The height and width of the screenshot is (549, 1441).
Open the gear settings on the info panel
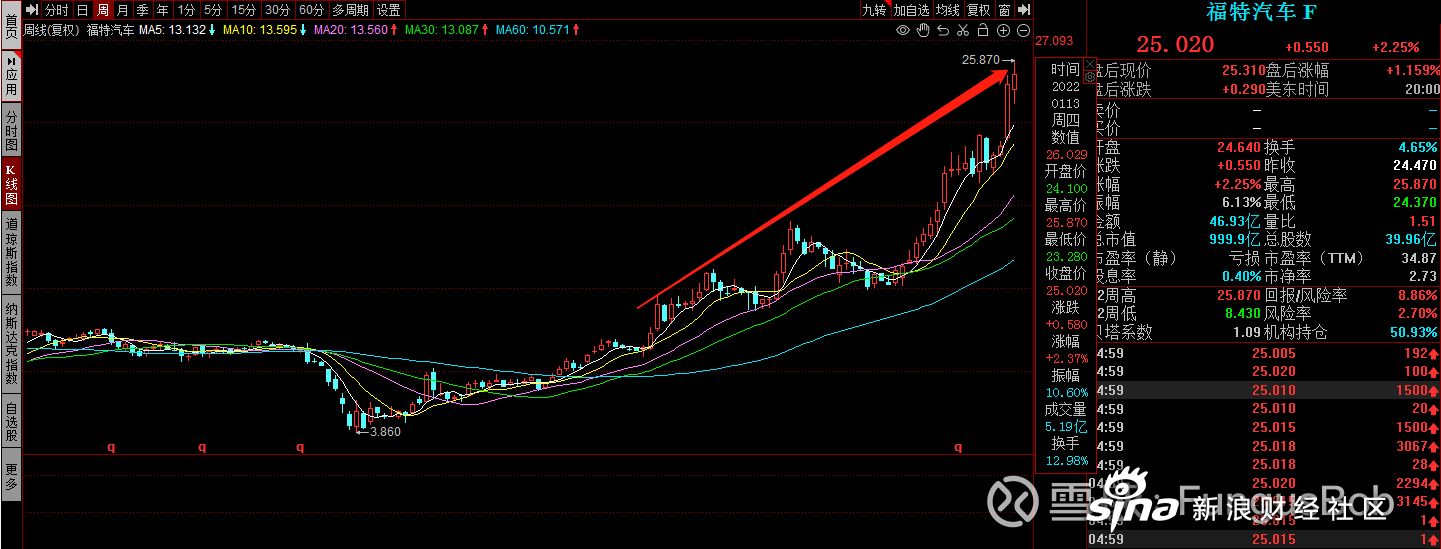1089,77
